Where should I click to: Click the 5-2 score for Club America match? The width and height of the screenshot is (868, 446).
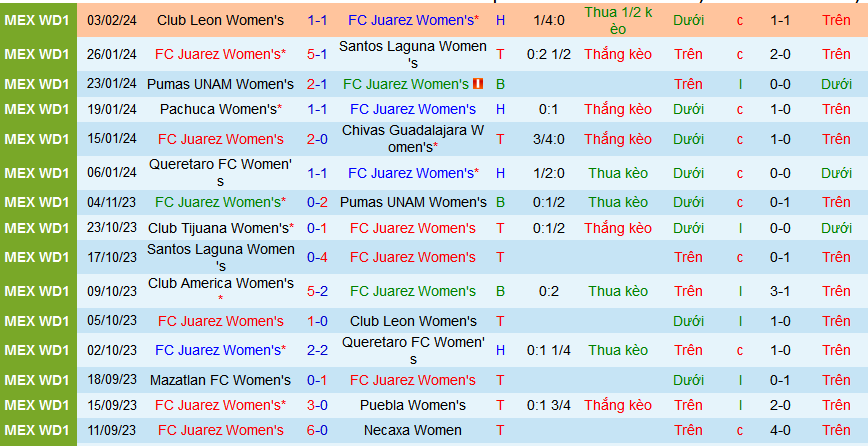[x=317, y=291]
